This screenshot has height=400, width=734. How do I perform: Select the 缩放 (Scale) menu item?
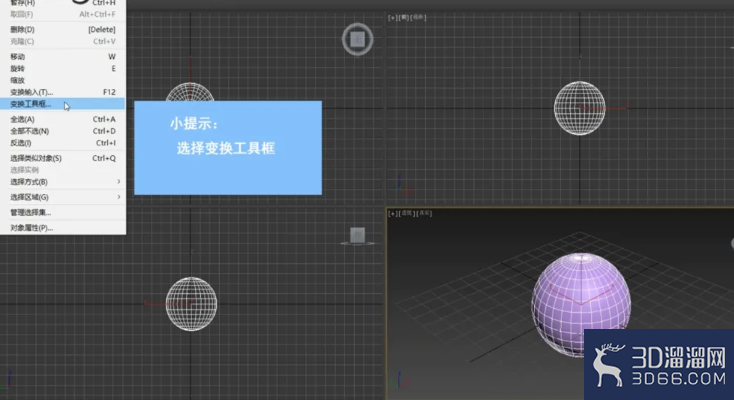click(x=63, y=80)
